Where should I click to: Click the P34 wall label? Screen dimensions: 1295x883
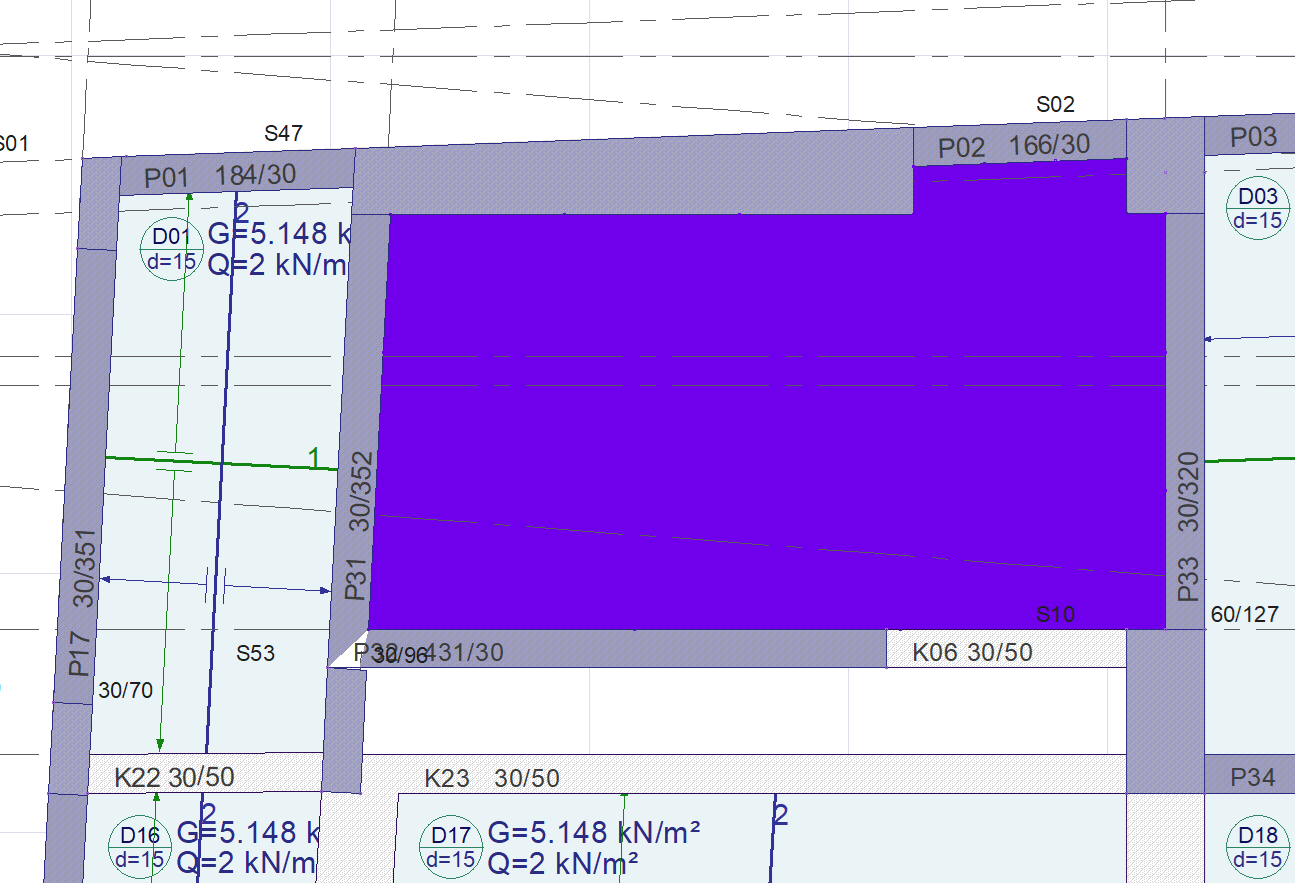click(1252, 777)
